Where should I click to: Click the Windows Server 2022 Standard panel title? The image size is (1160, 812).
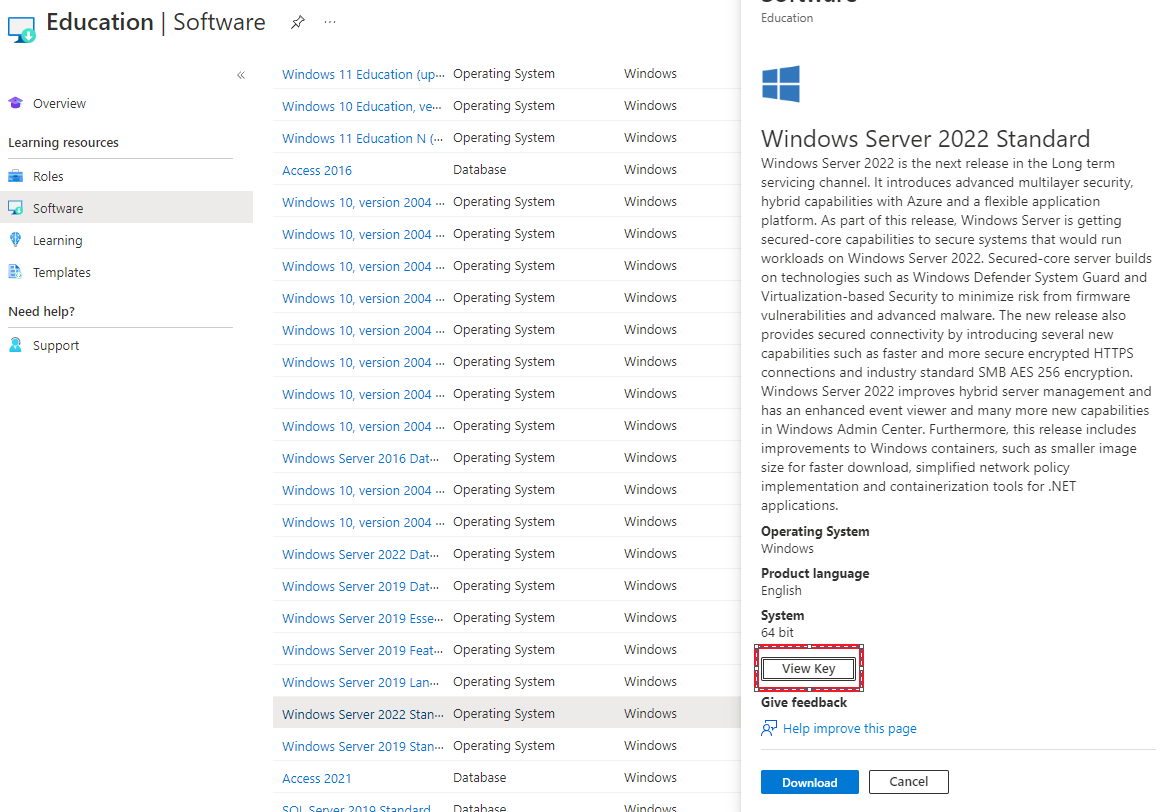coord(925,138)
